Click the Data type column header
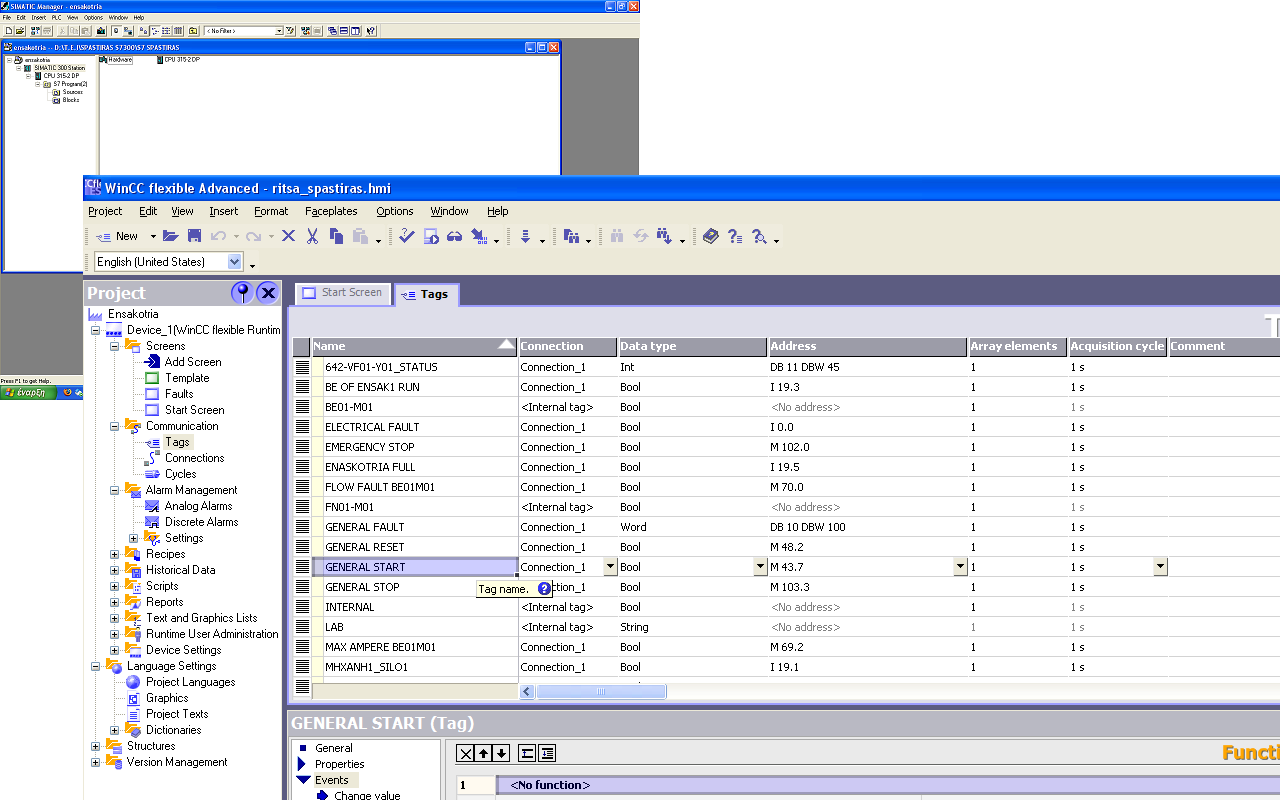This screenshot has height=800, width=1280. point(692,346)
